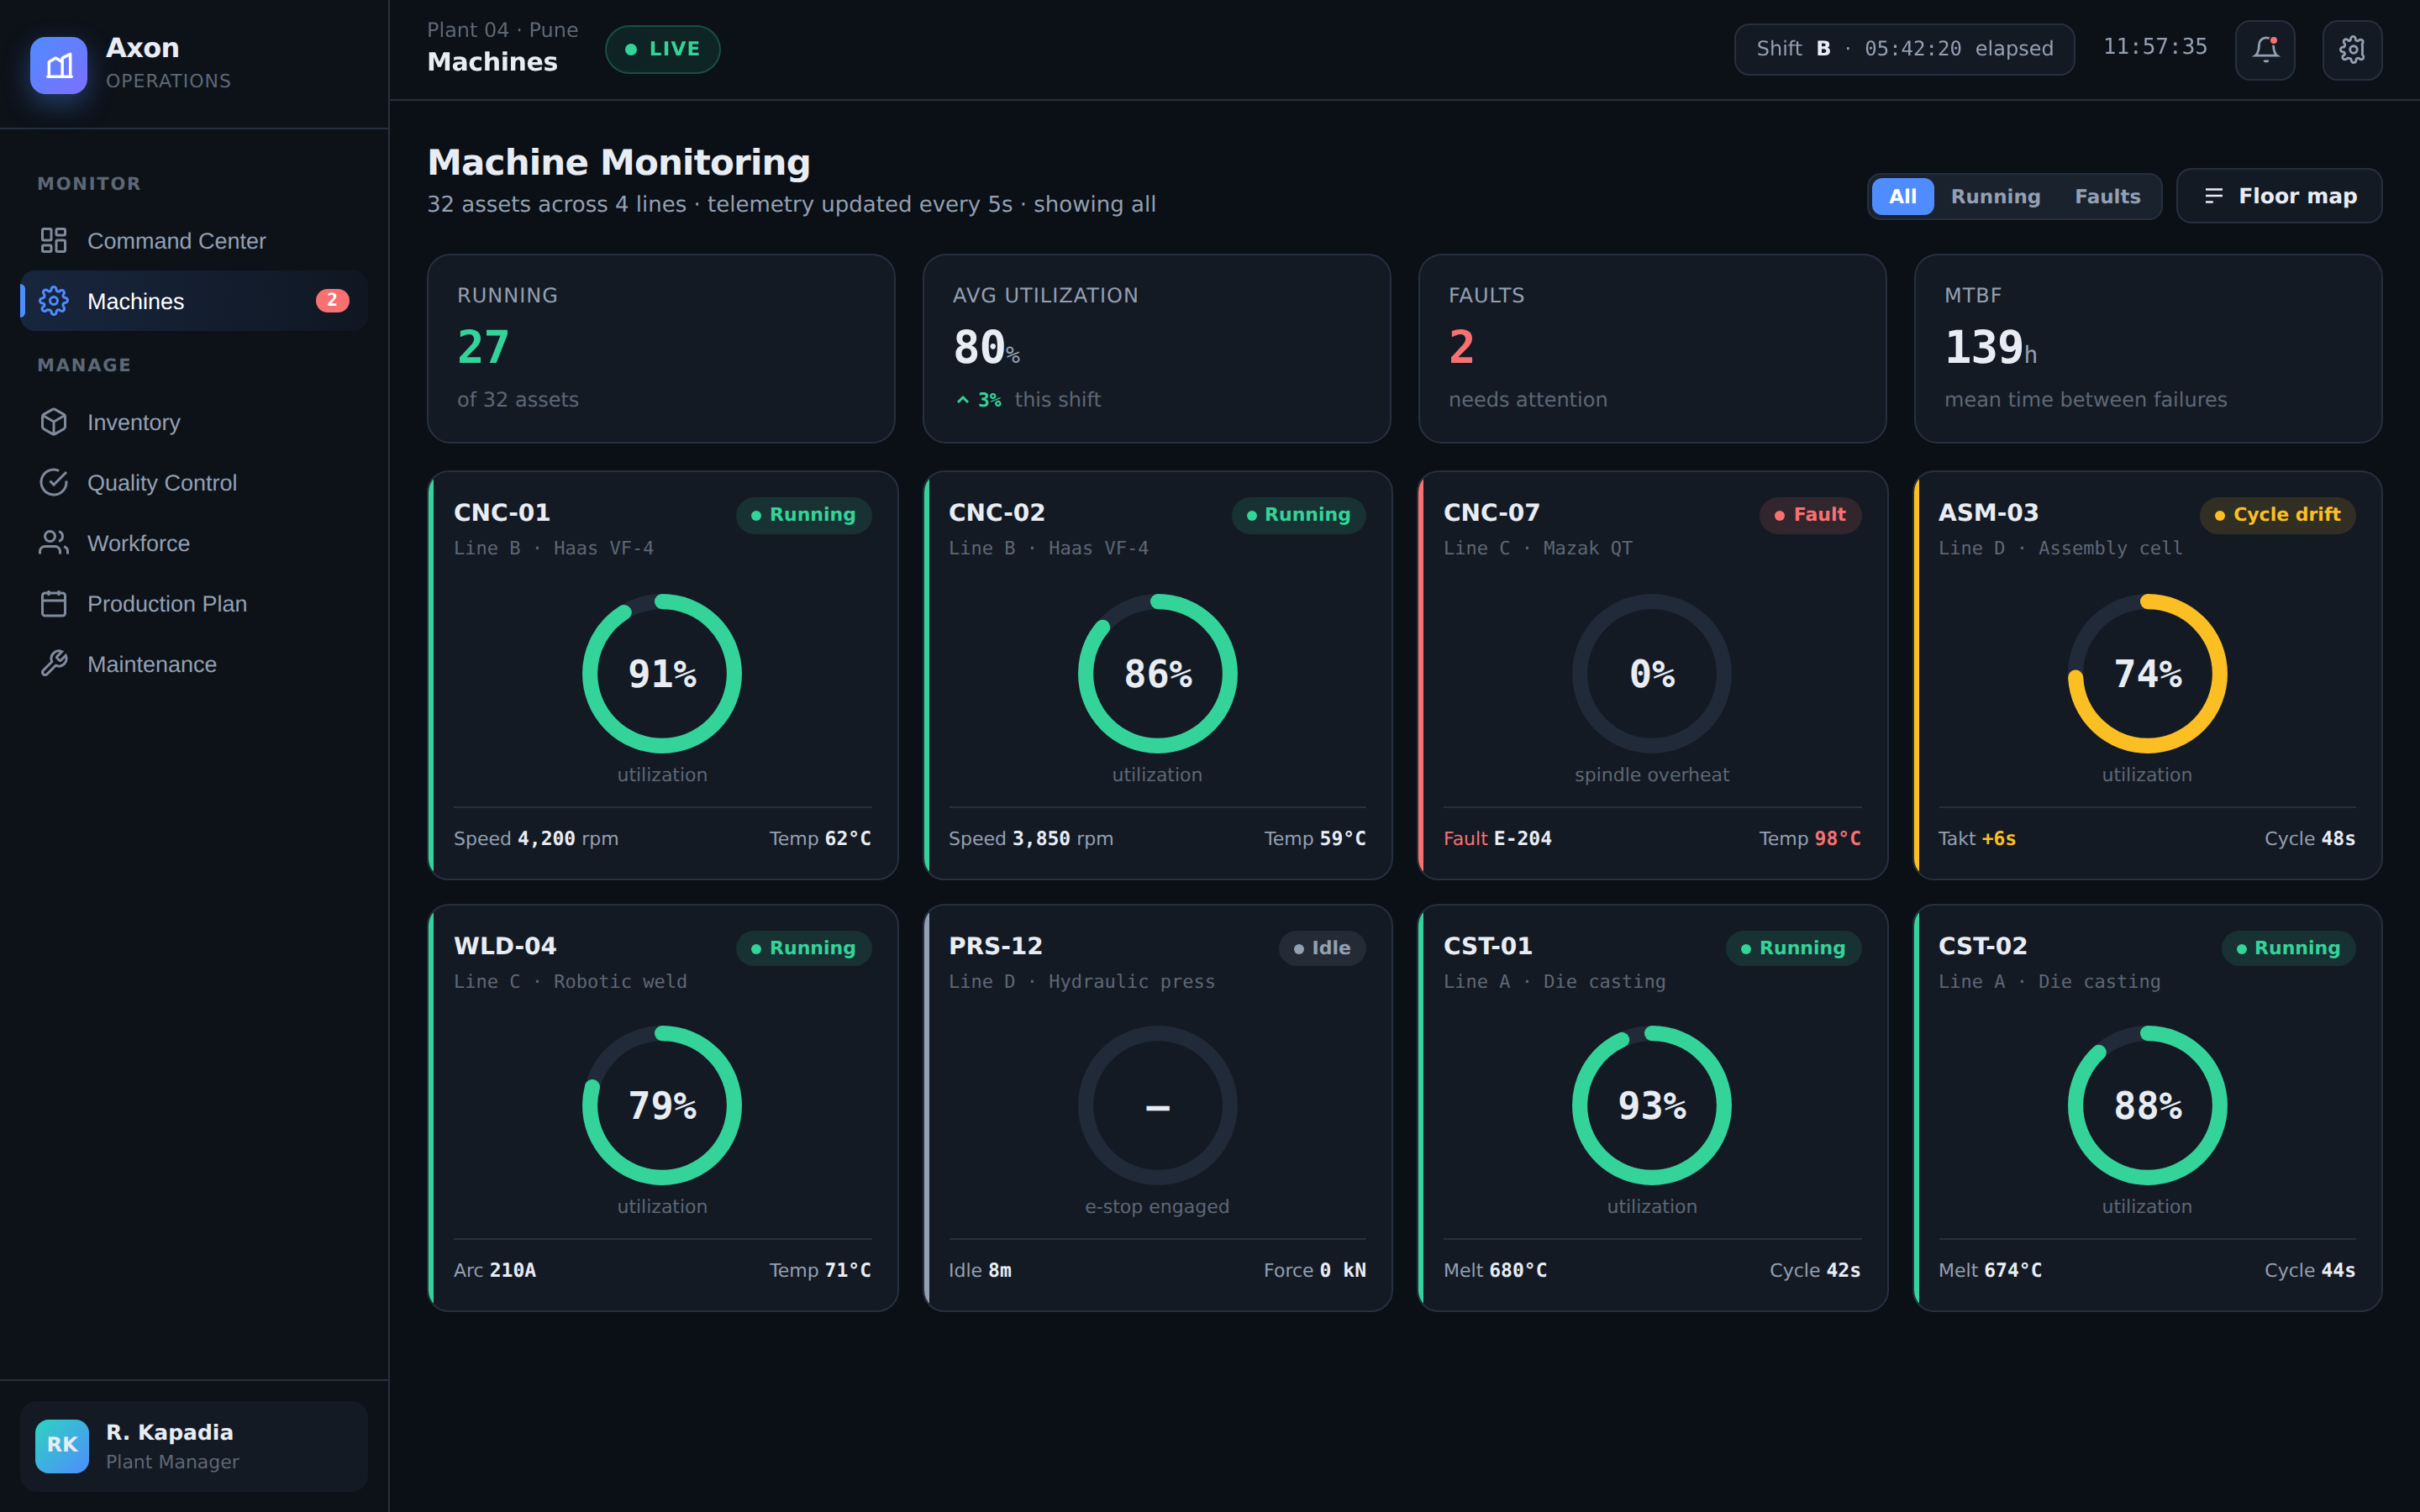The width and height of the screenshot is (2420, 1512).
Task: Open Quality Control section
Action: tap(194, 483)
